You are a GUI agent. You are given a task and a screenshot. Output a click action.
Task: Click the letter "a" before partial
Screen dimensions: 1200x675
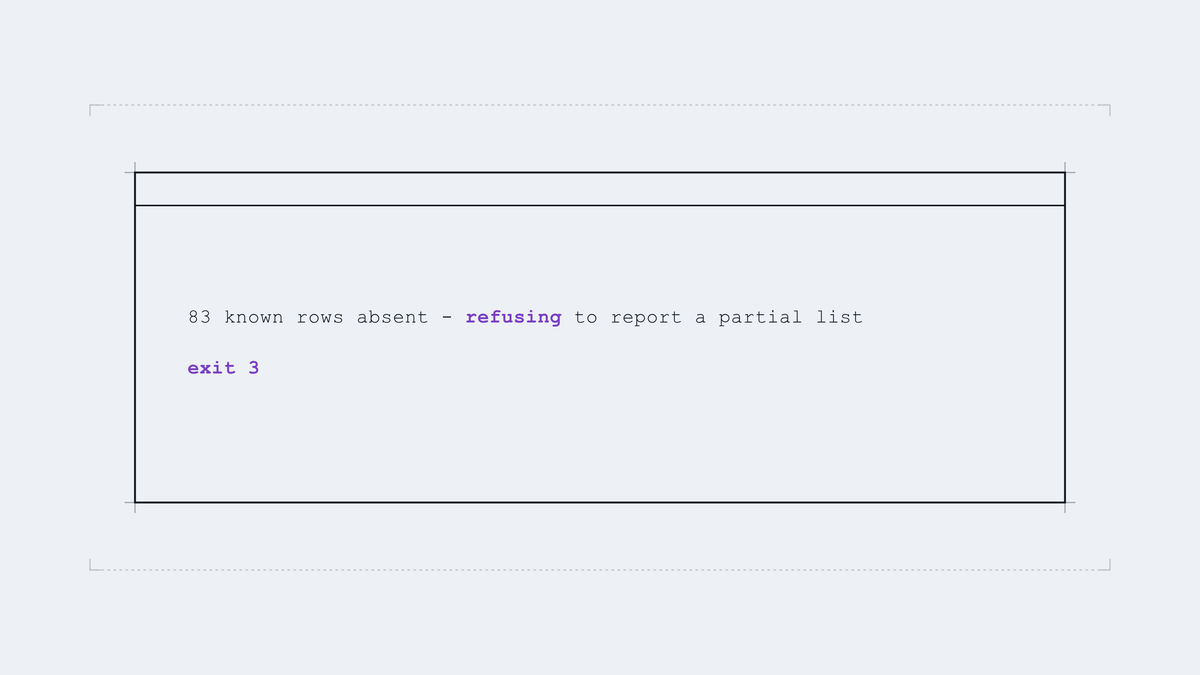pos(700,319)
